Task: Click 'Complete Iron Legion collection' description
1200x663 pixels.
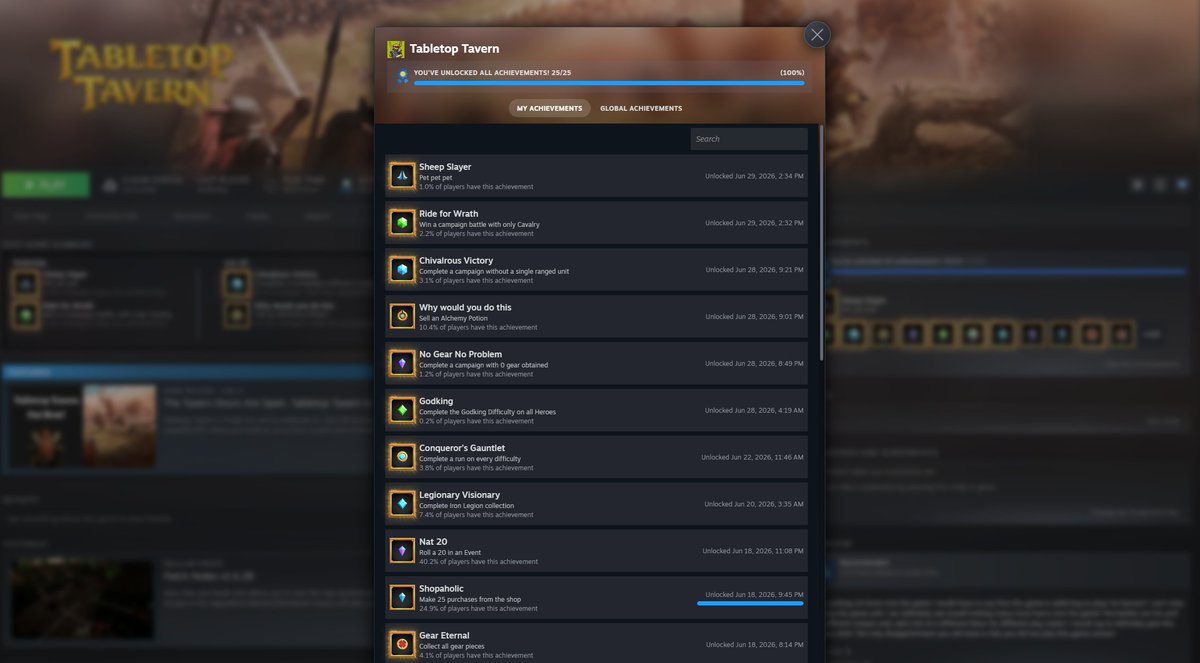Action: (x=466, y=506)
